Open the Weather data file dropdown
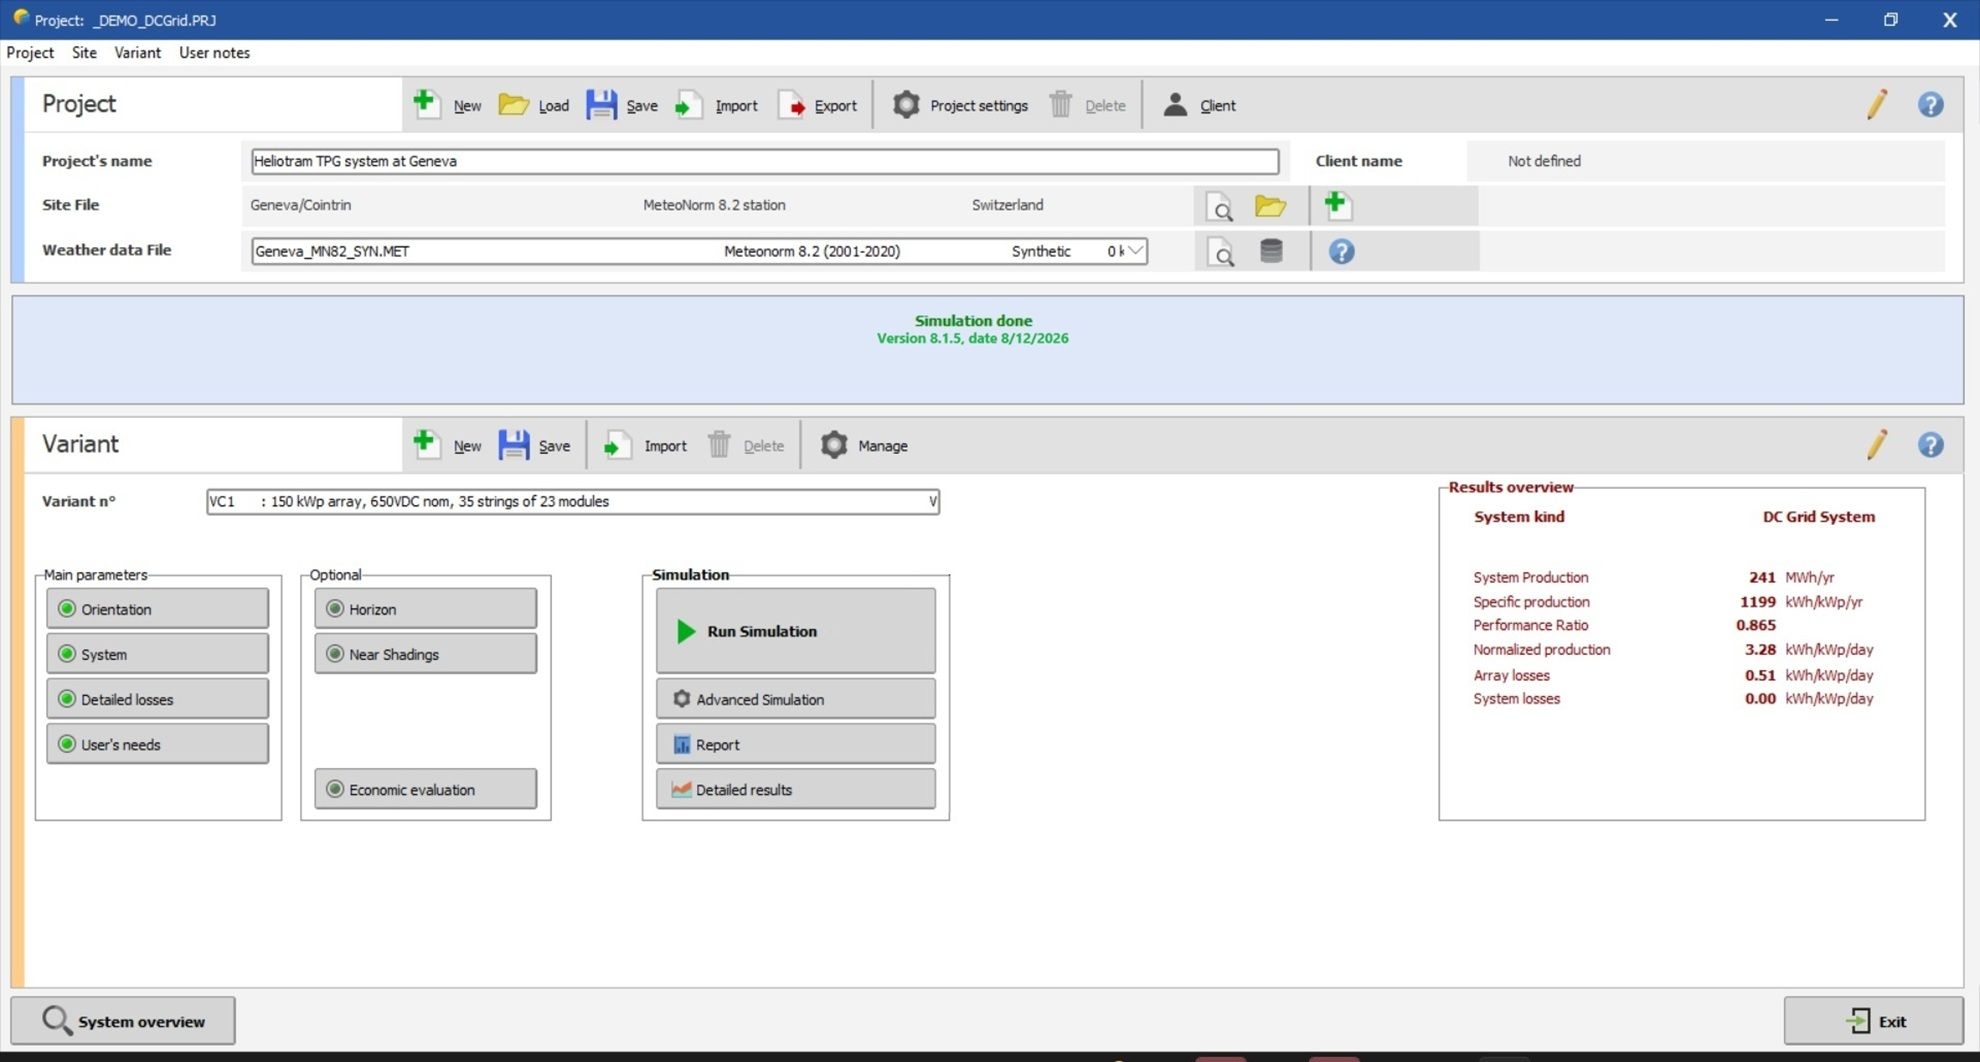 pyautogui.click(x=1134, y=251)
